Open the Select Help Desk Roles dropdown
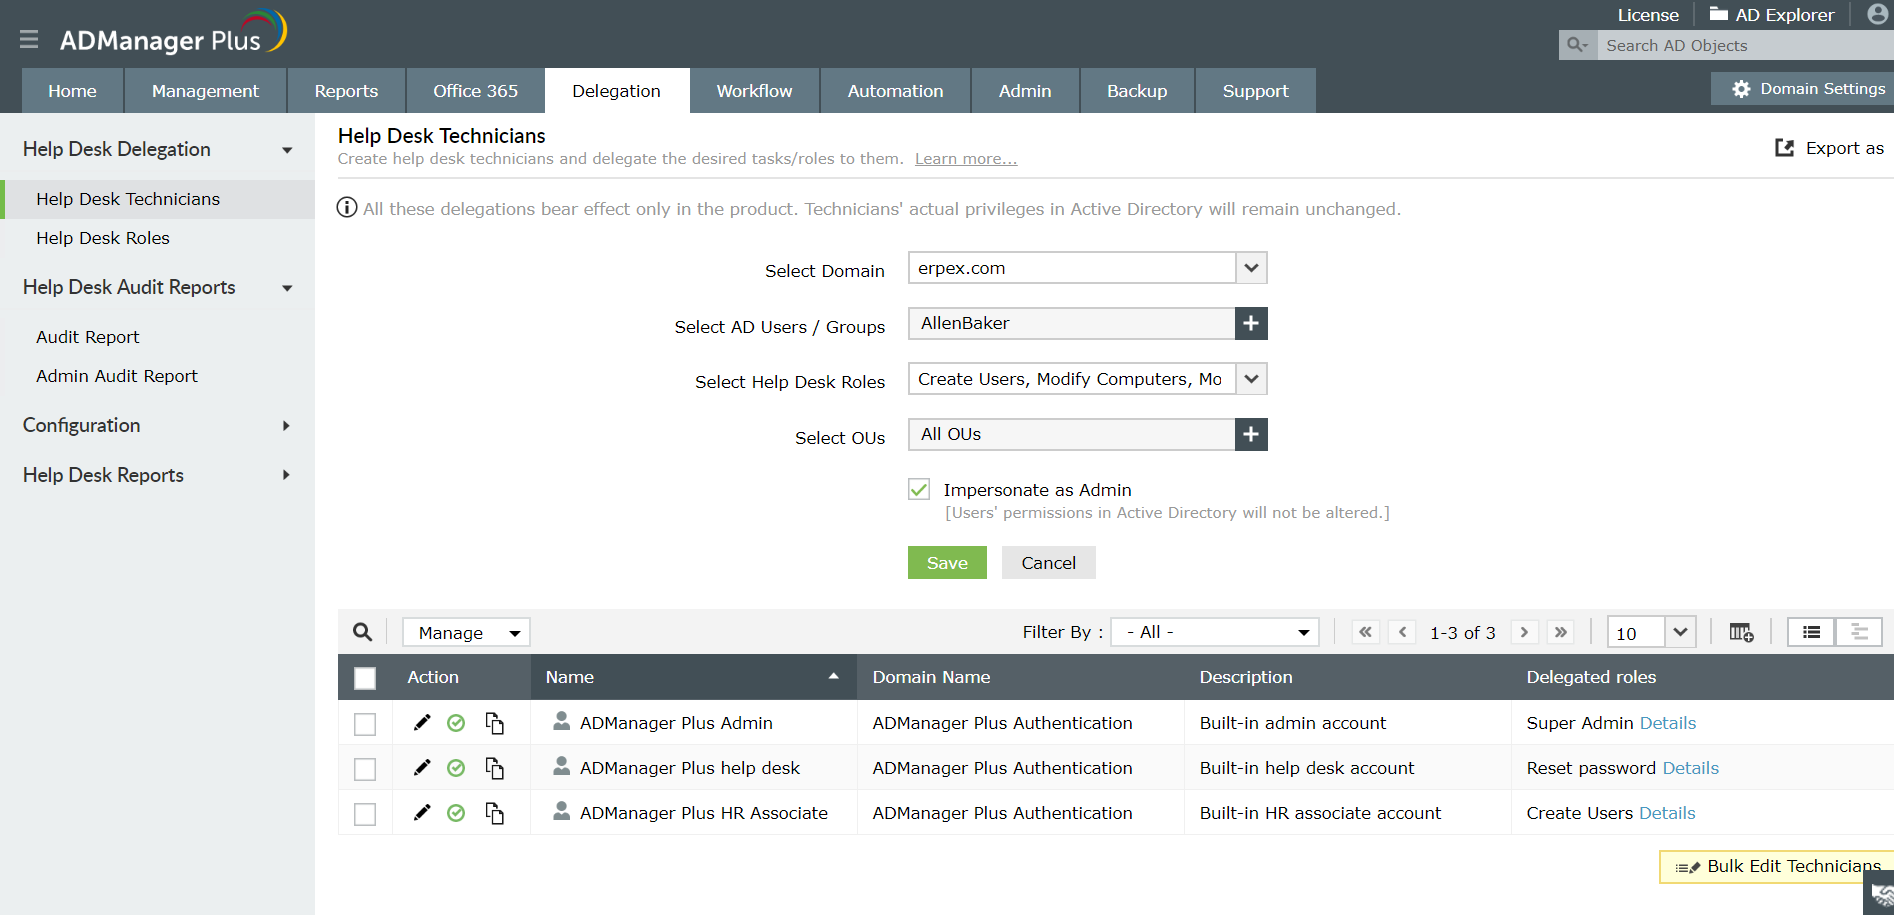1894x915 pixels. click(x=1088, y=379)
